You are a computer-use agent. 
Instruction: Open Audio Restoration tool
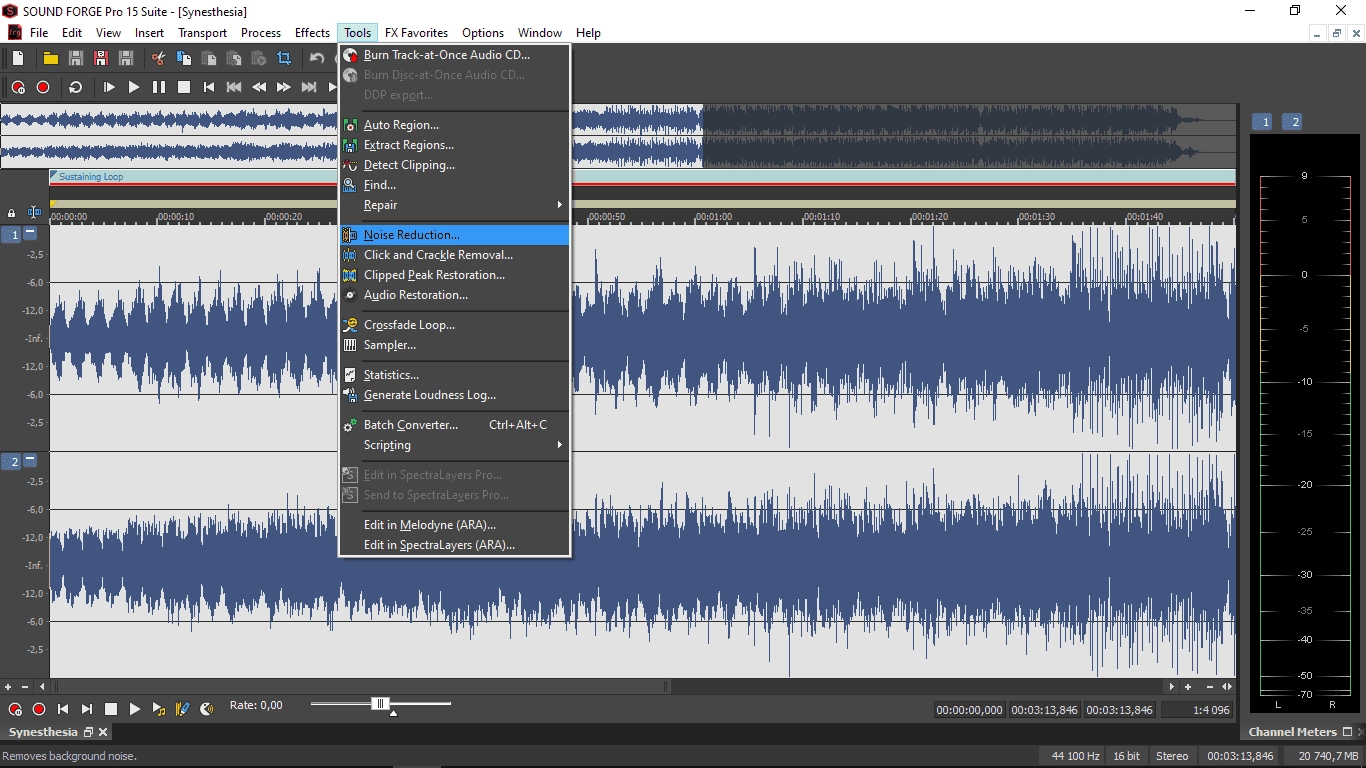tap(455, 295)
